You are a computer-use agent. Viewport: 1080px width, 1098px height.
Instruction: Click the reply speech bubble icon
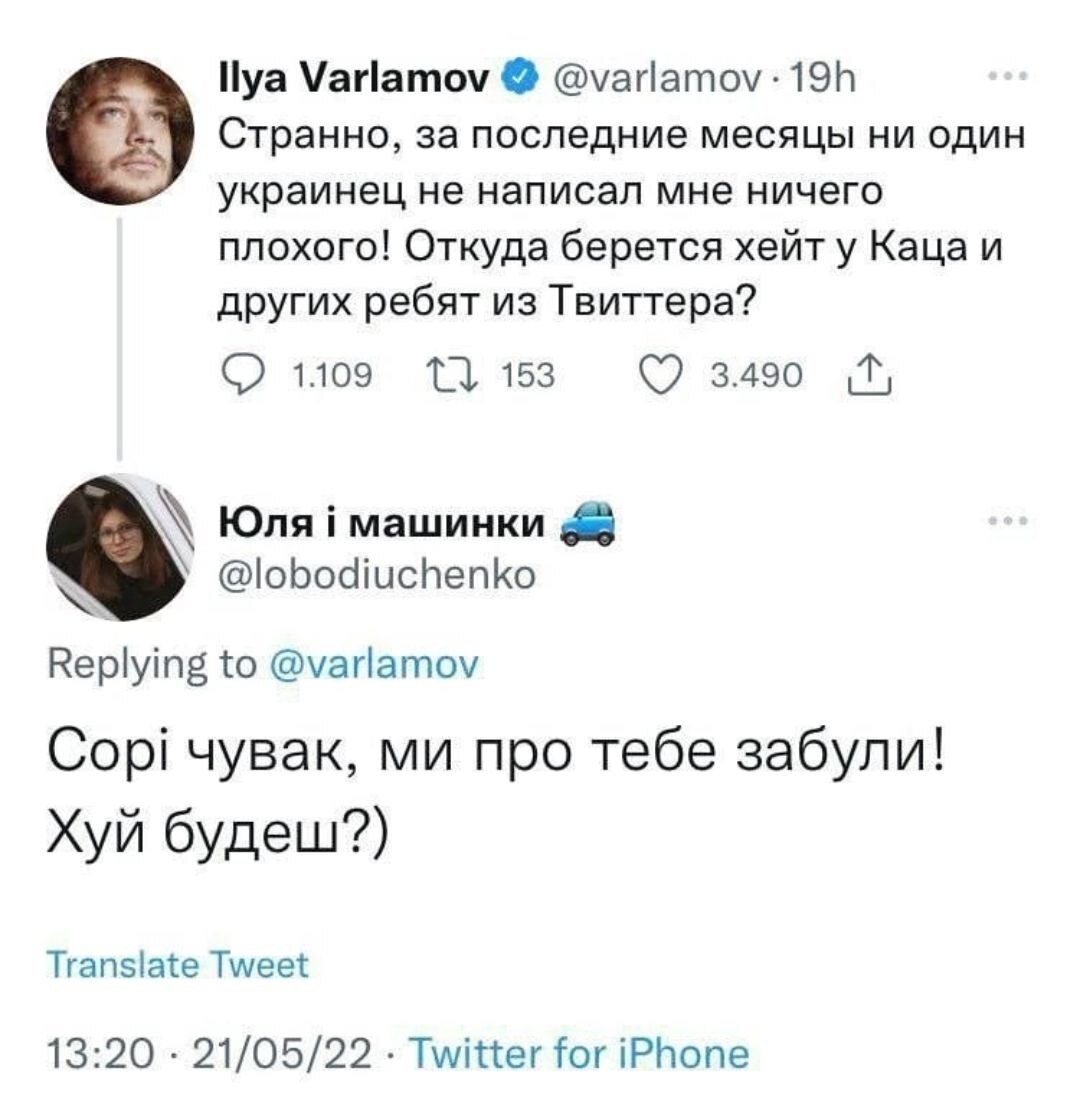240,375
